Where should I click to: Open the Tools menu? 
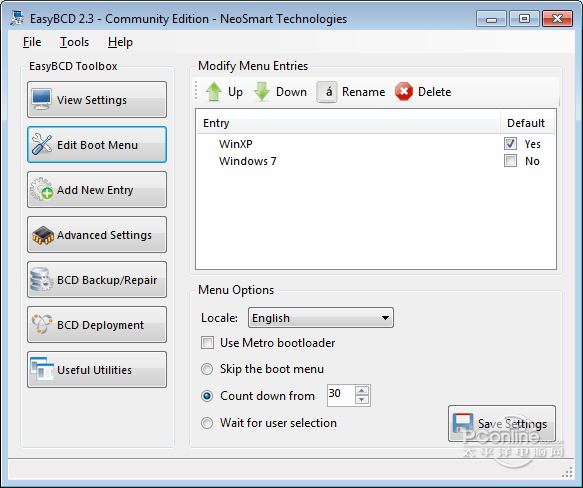point(74,42)
